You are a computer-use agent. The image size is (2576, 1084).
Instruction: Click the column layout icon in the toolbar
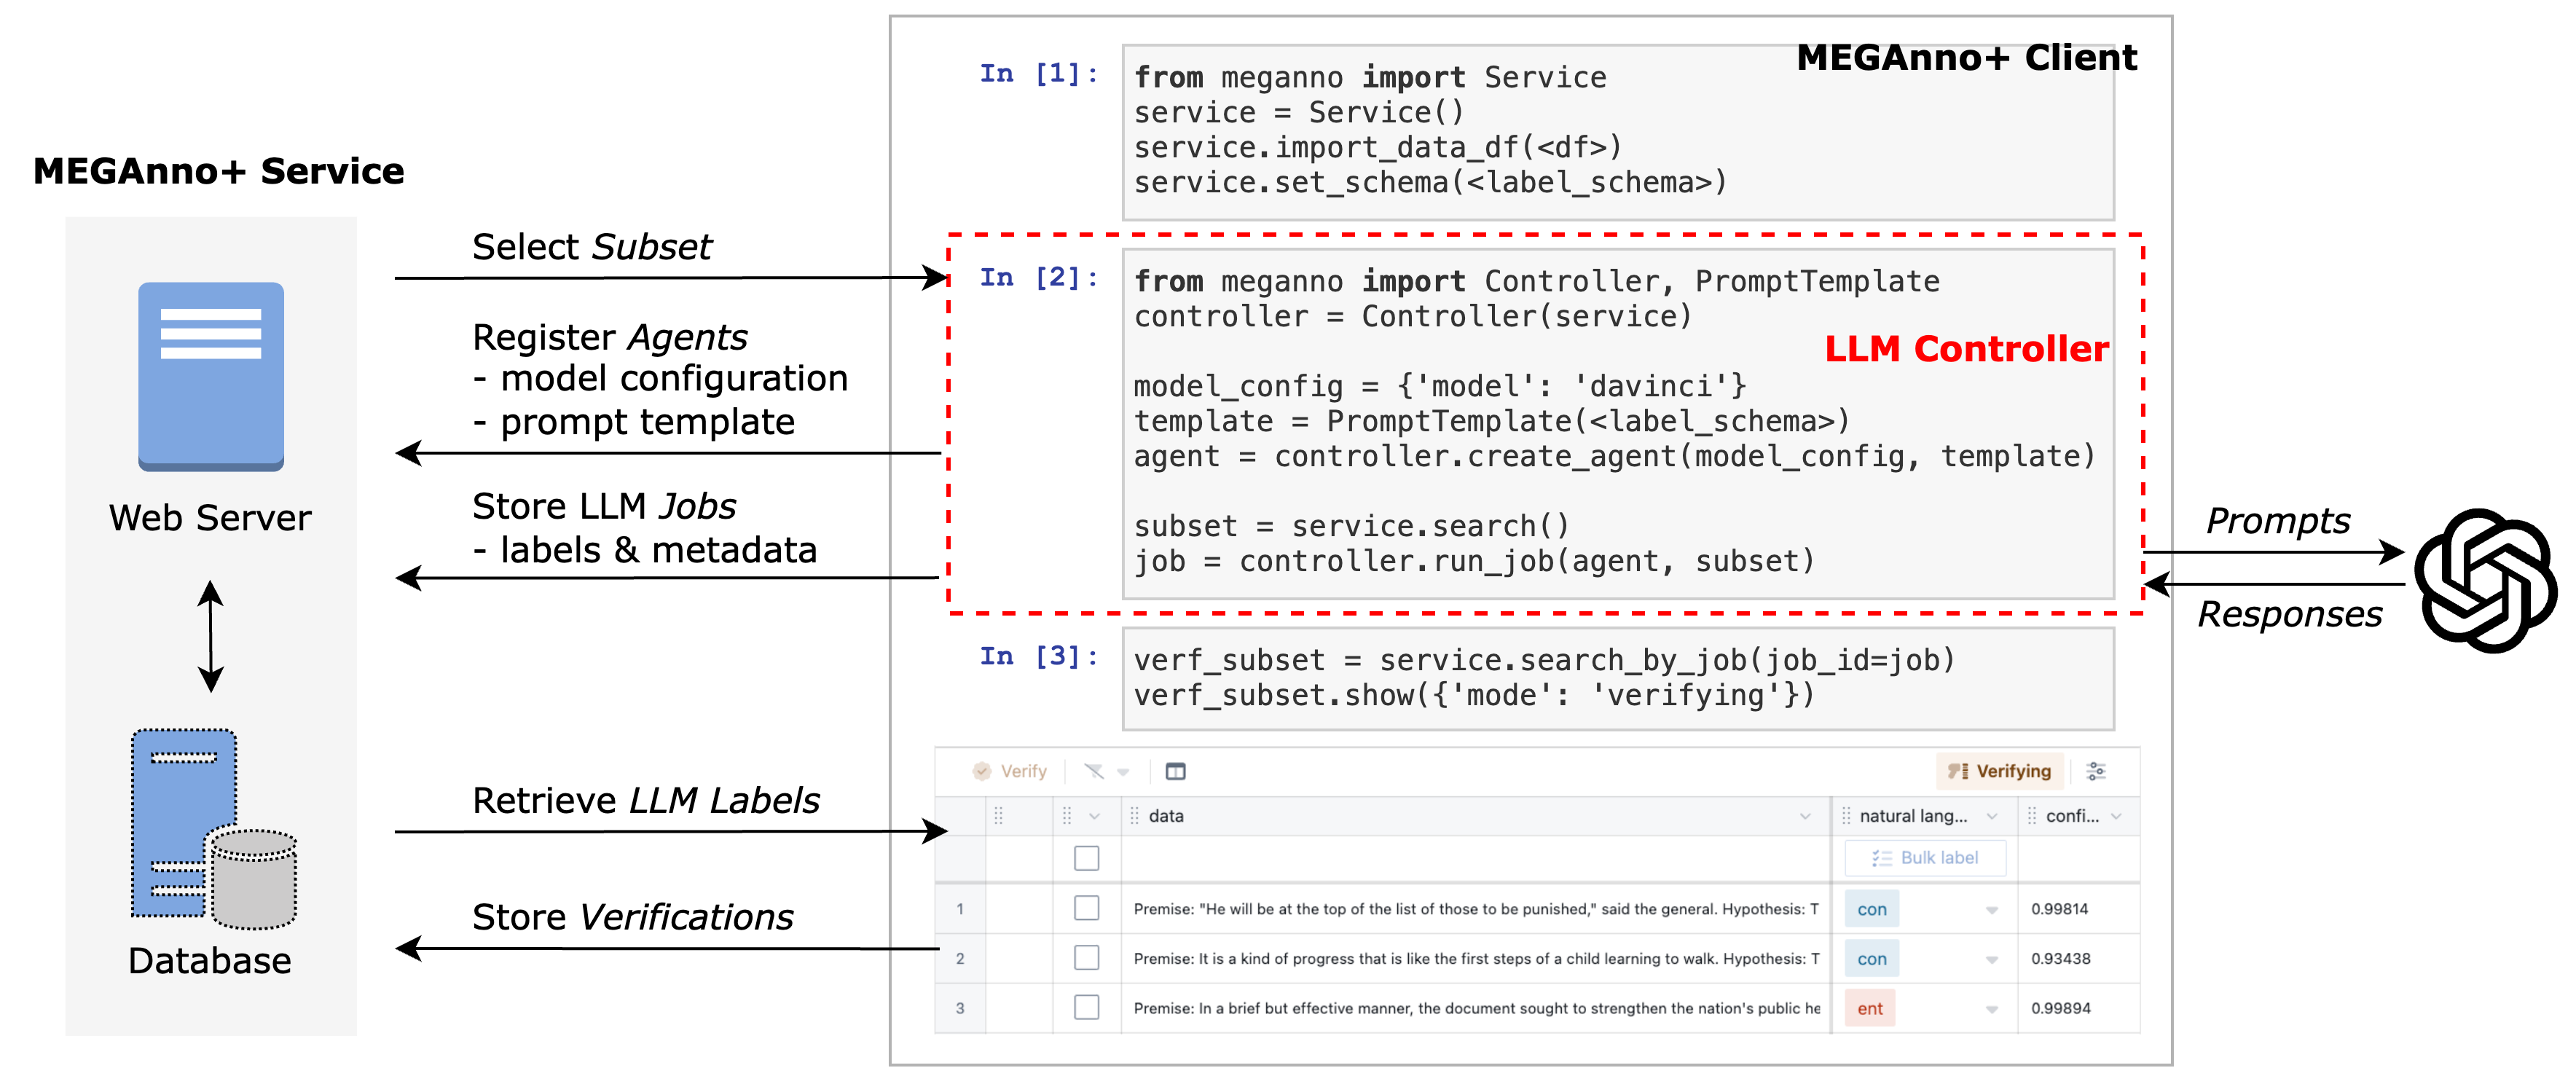click(x=1176, y=771)
